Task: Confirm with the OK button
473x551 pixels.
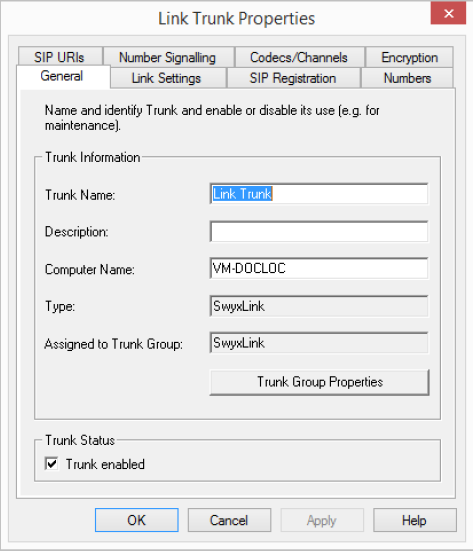Action: [x=137, y=520]
